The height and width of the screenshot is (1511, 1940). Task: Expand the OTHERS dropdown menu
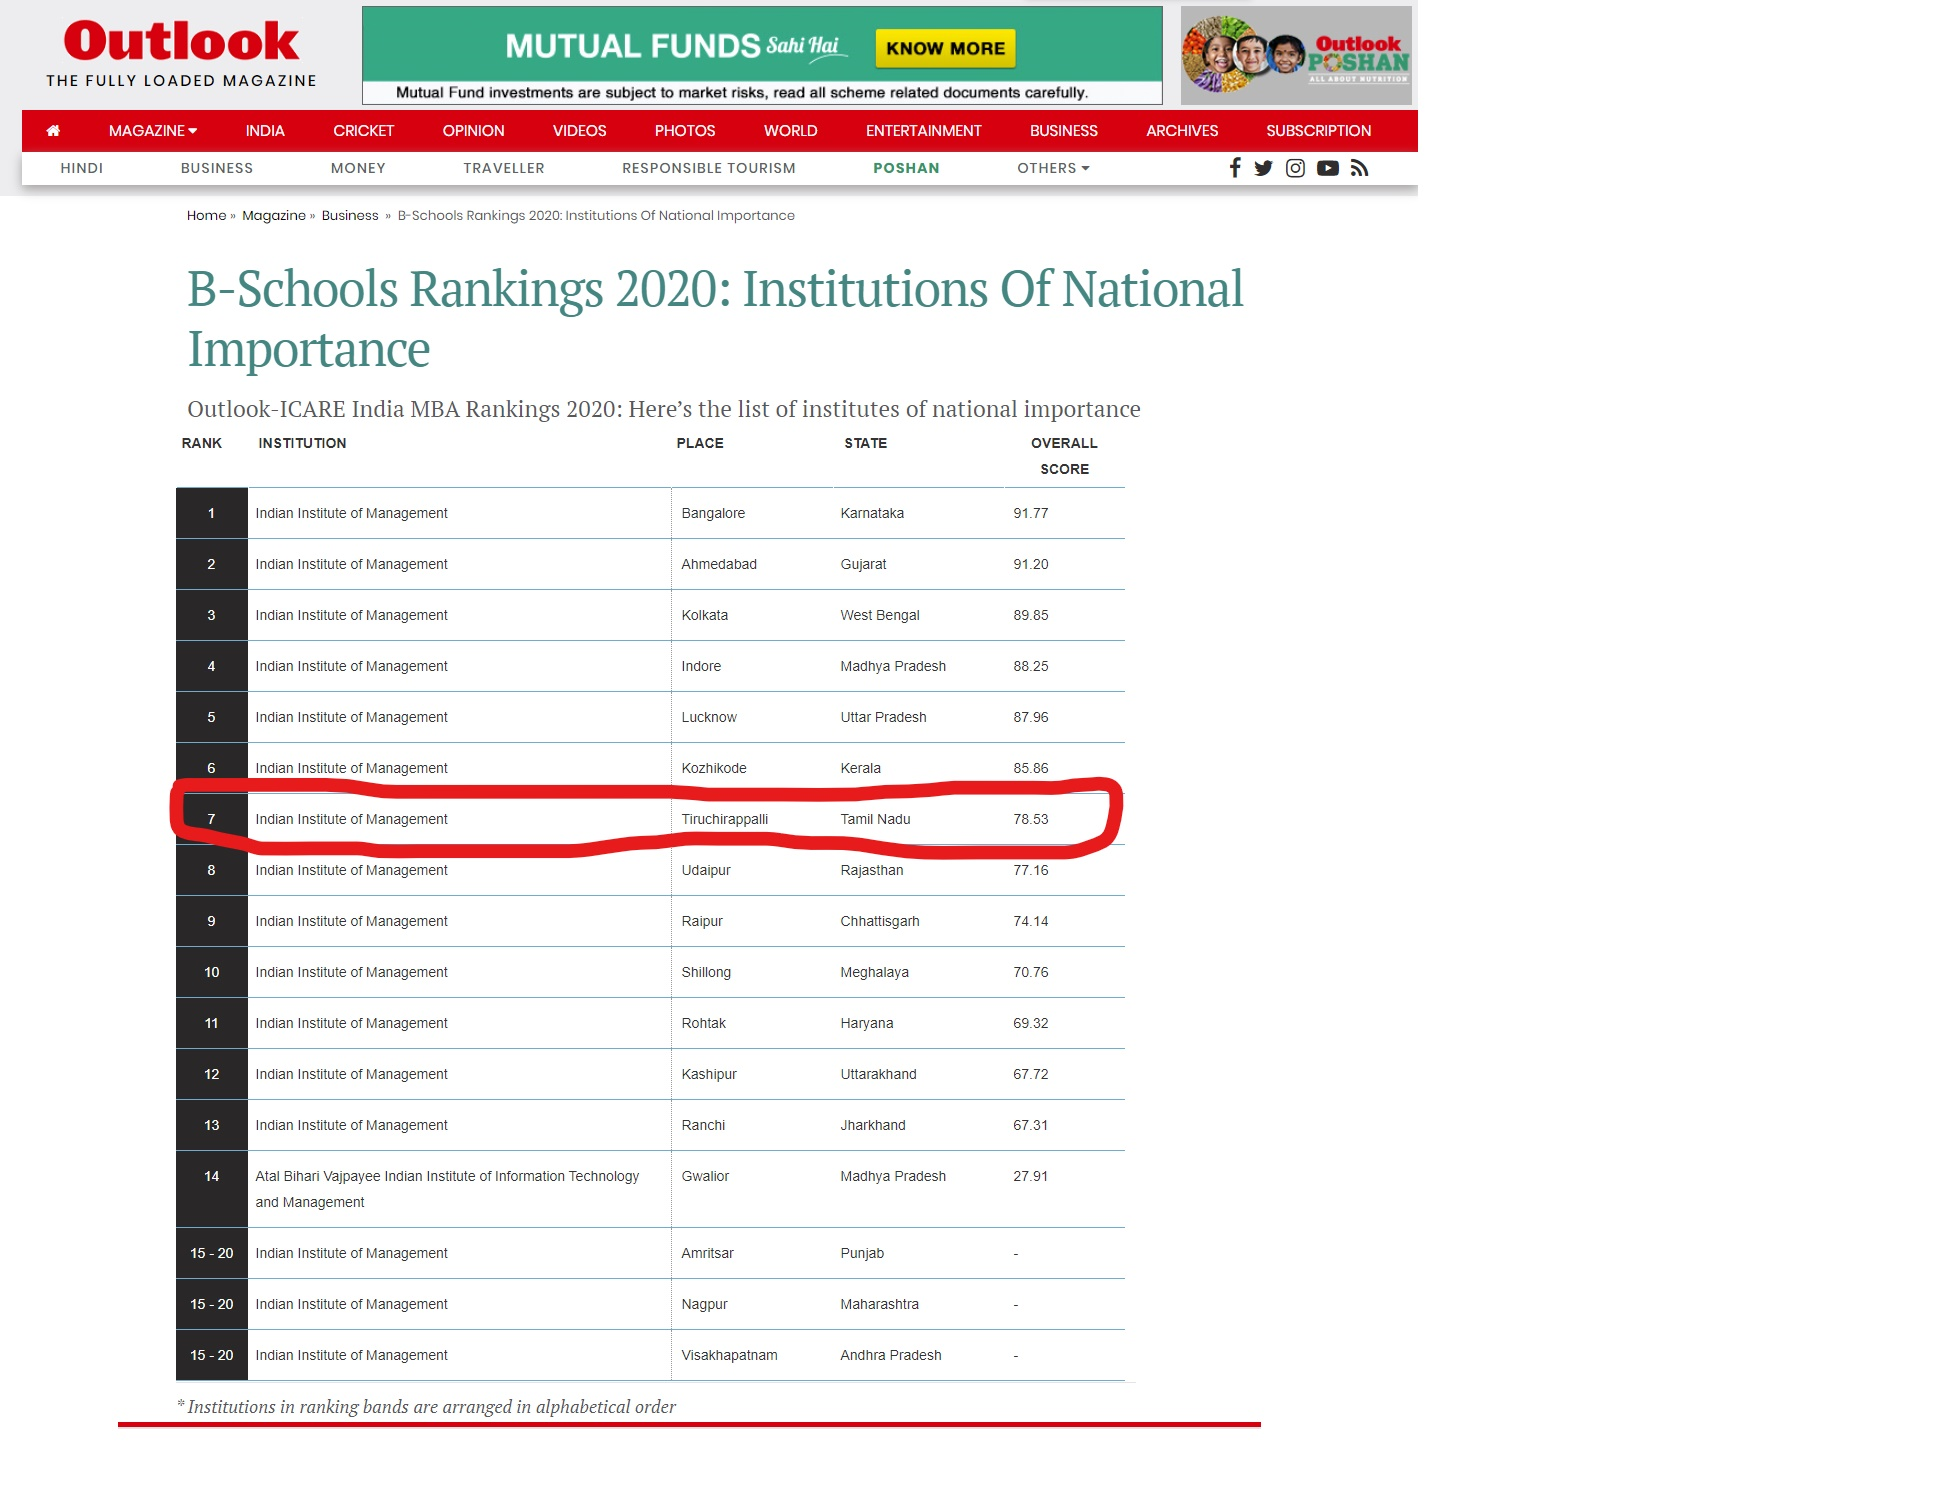(x=1052, y=168)
